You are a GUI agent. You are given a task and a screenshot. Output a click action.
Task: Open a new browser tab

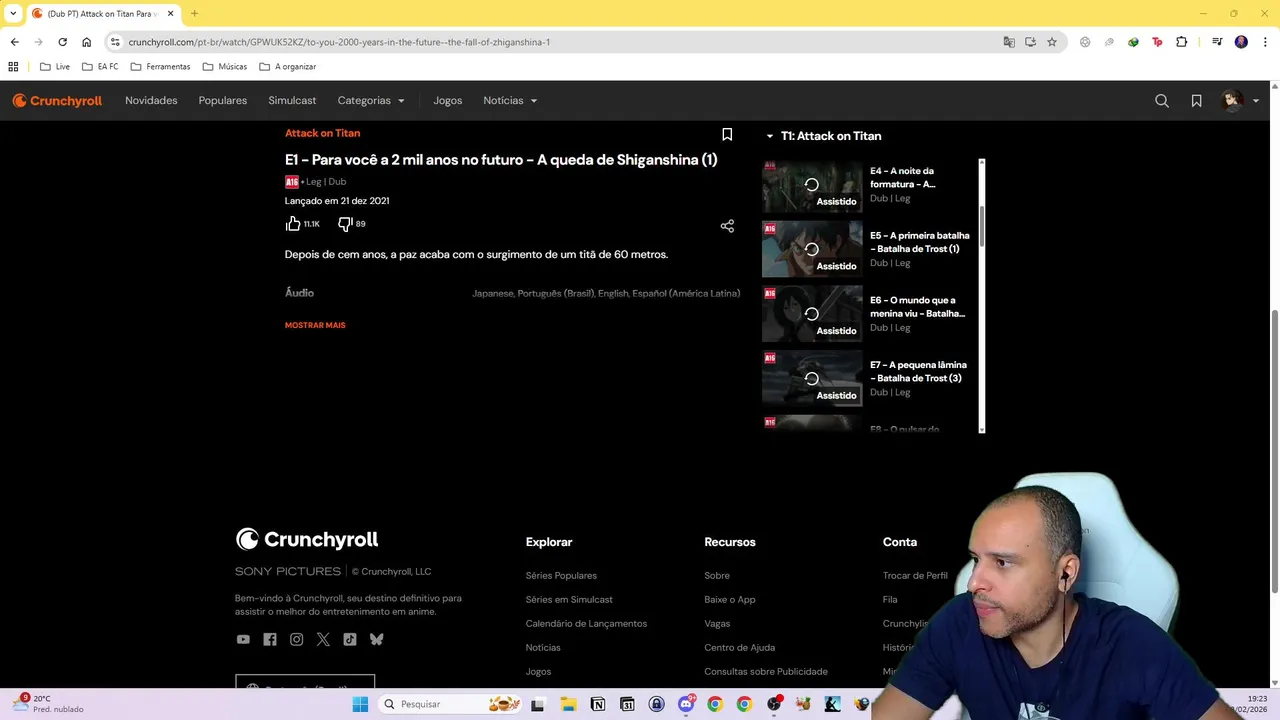[194, 14]
